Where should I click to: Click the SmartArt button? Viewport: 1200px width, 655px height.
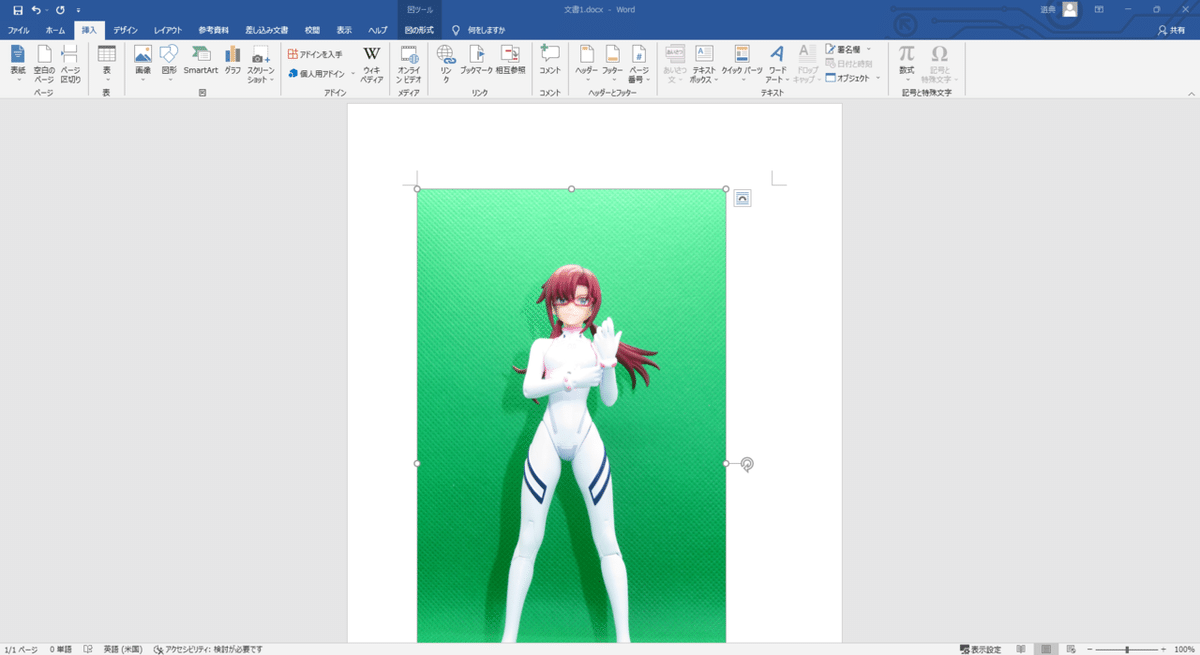pyautogui.click(x=201, y=60)
